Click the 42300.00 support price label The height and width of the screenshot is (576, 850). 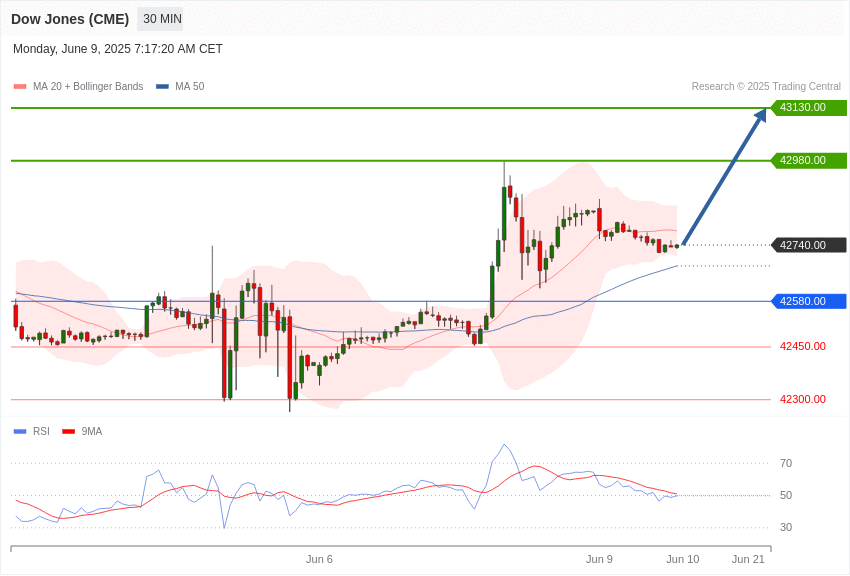(x=803, y=399)
